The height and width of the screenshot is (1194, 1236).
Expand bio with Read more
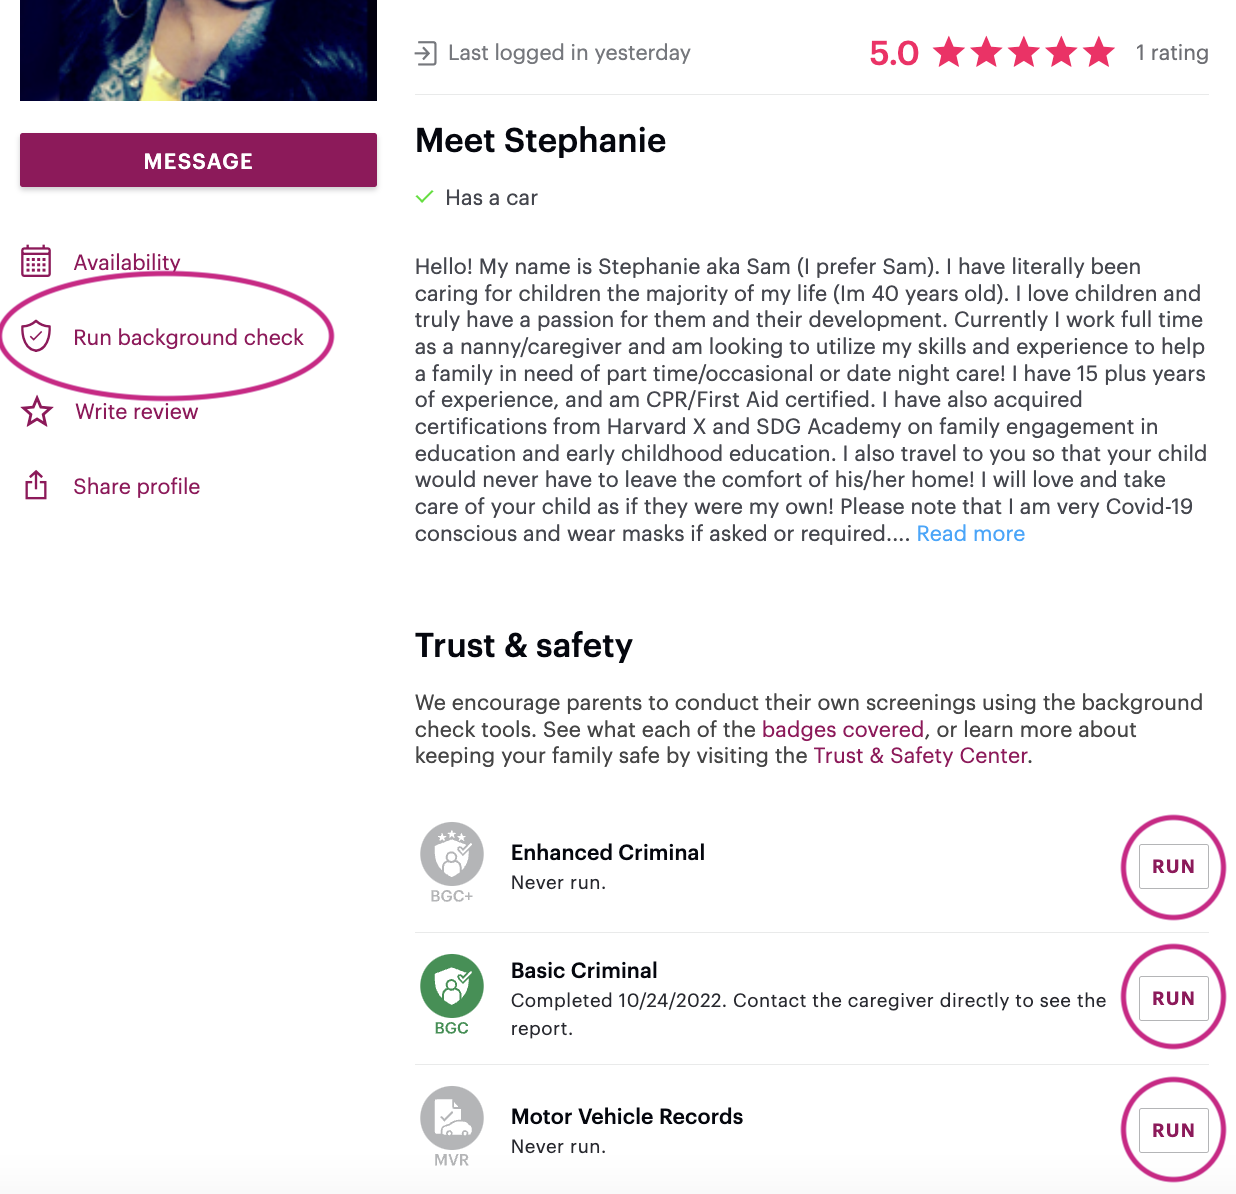tap(970, 534)
